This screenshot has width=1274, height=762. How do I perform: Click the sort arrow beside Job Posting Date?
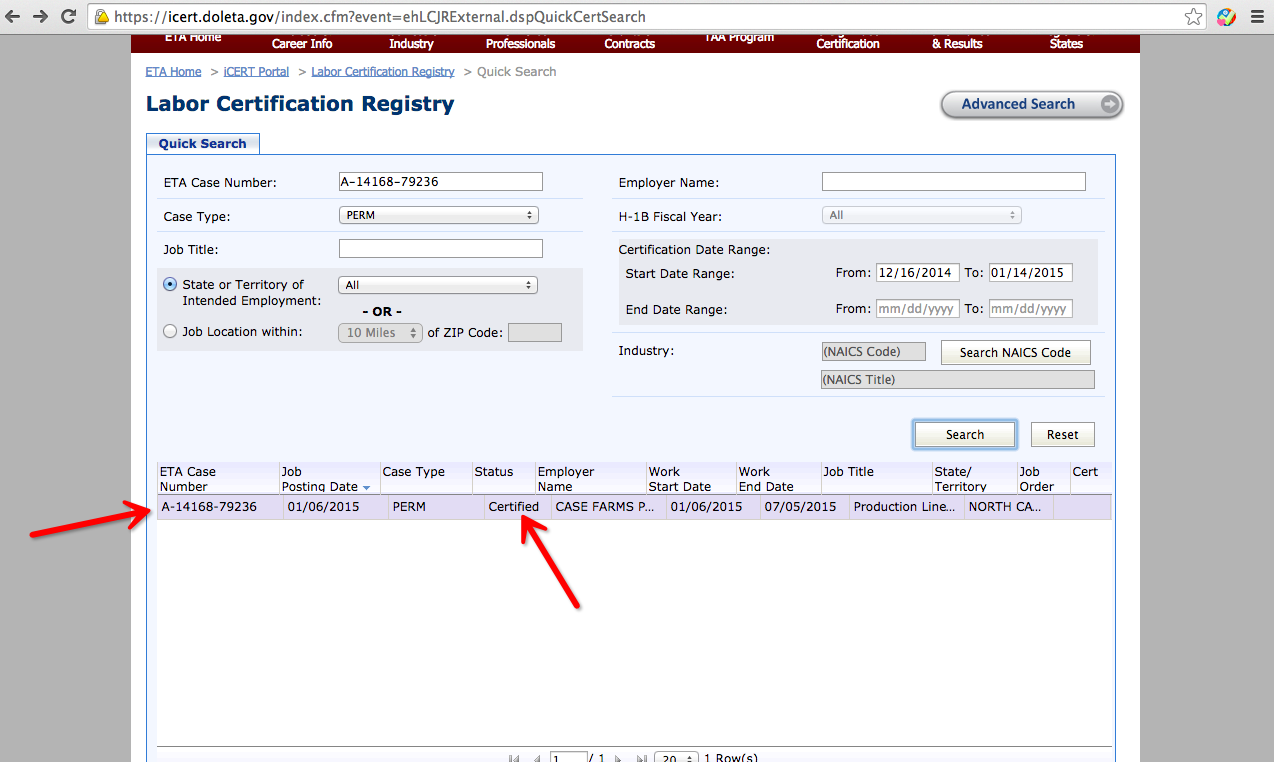pos(366,487)
